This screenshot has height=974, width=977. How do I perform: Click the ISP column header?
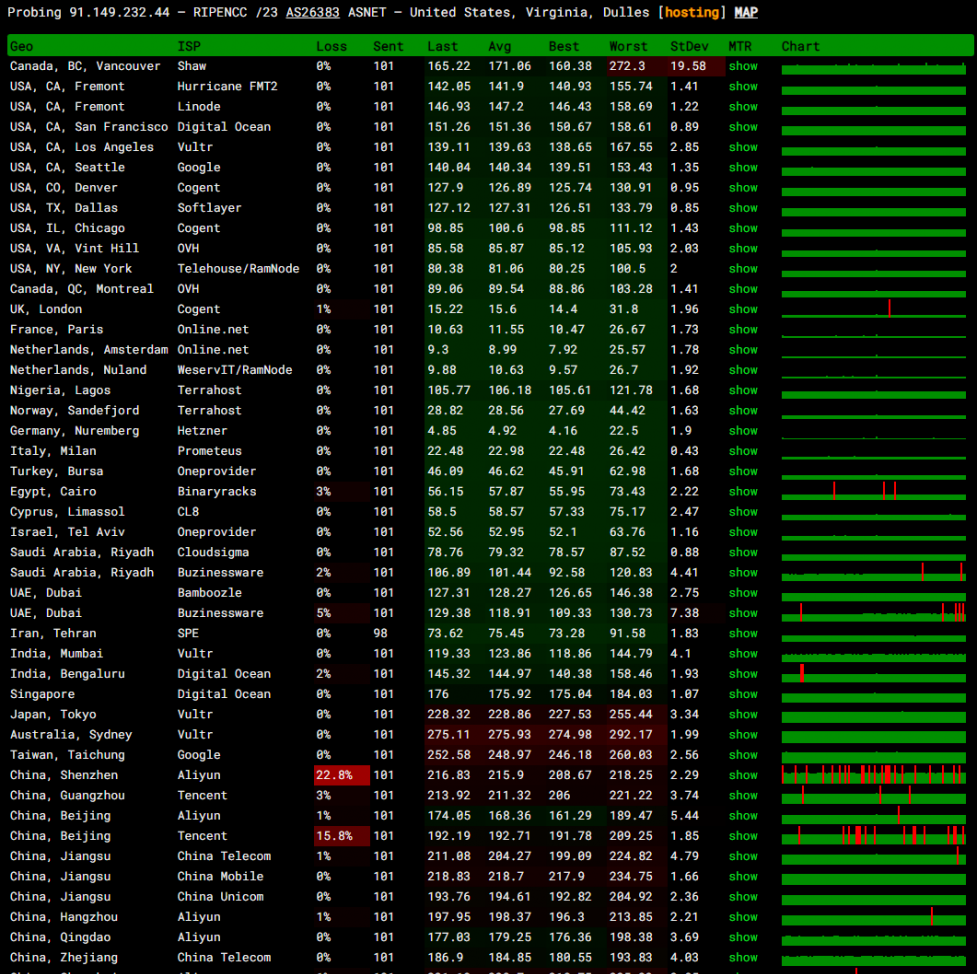click(x=189, y=46)
